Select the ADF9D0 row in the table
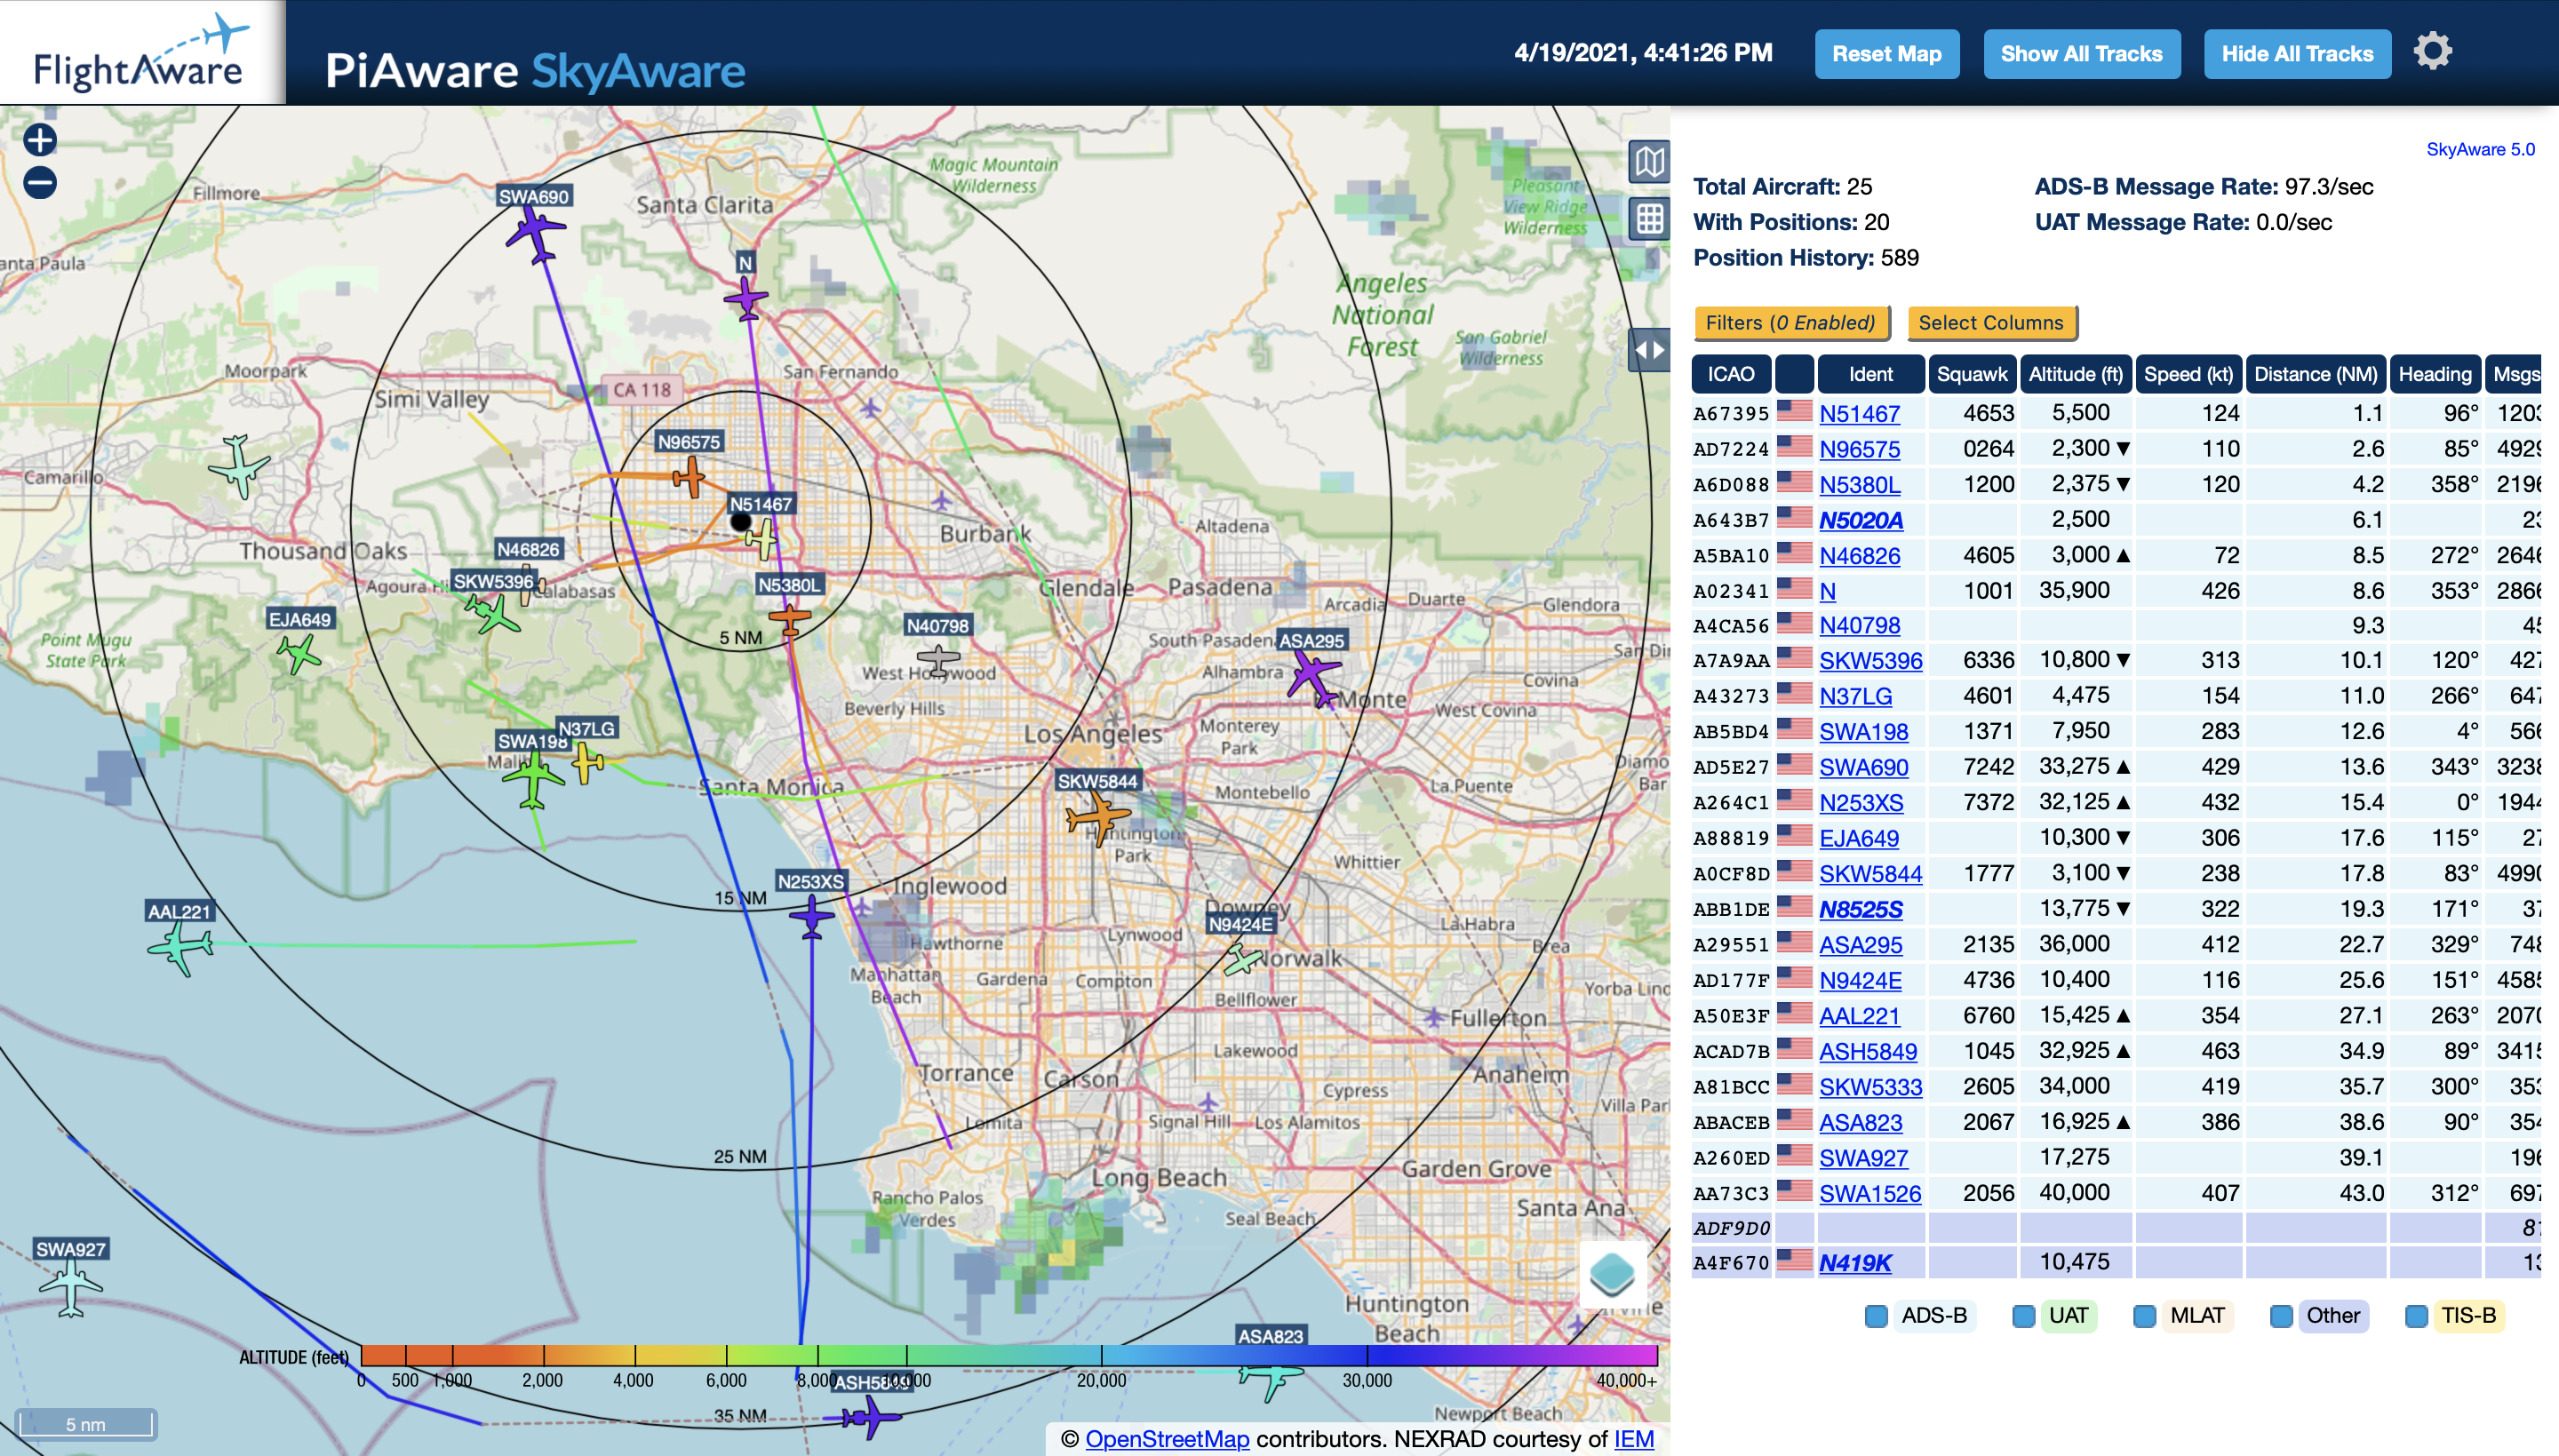This screenshot has height=1456, width=2559. tap(2116, 1228)
